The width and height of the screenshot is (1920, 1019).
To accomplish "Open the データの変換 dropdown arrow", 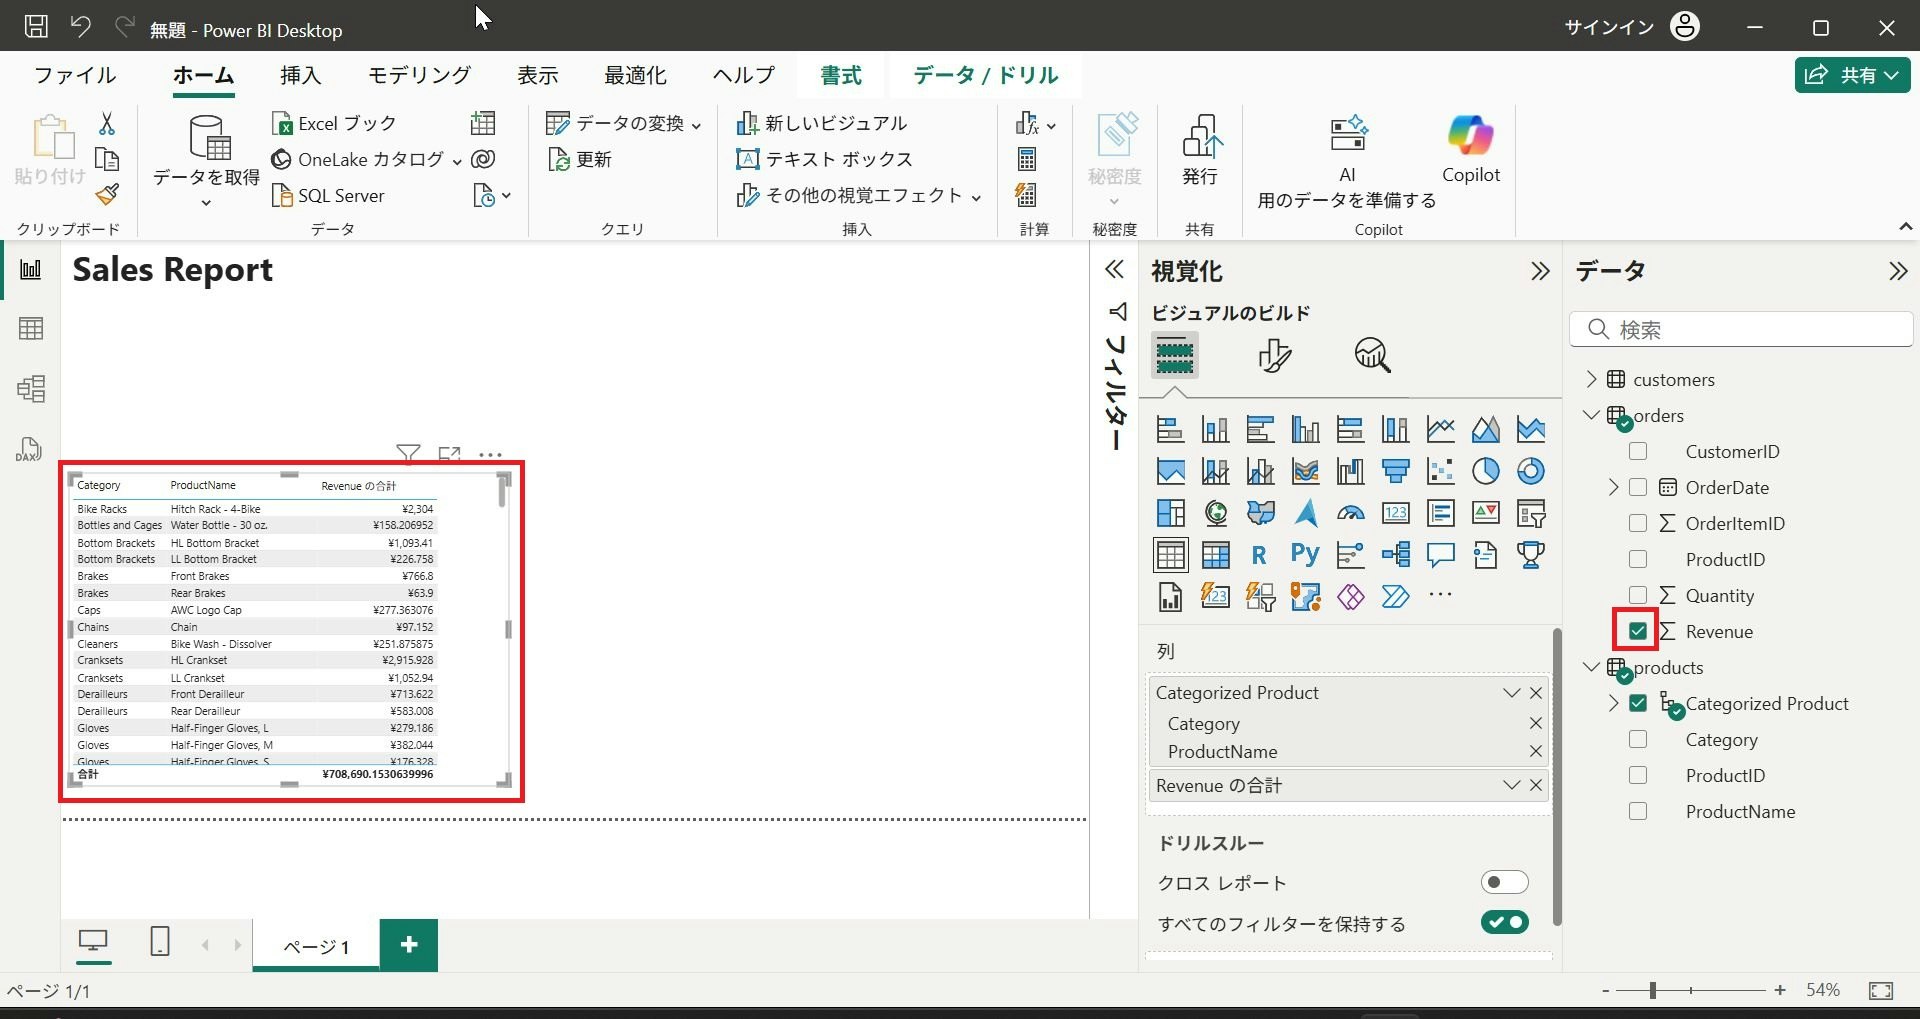I will pos(696,125).
